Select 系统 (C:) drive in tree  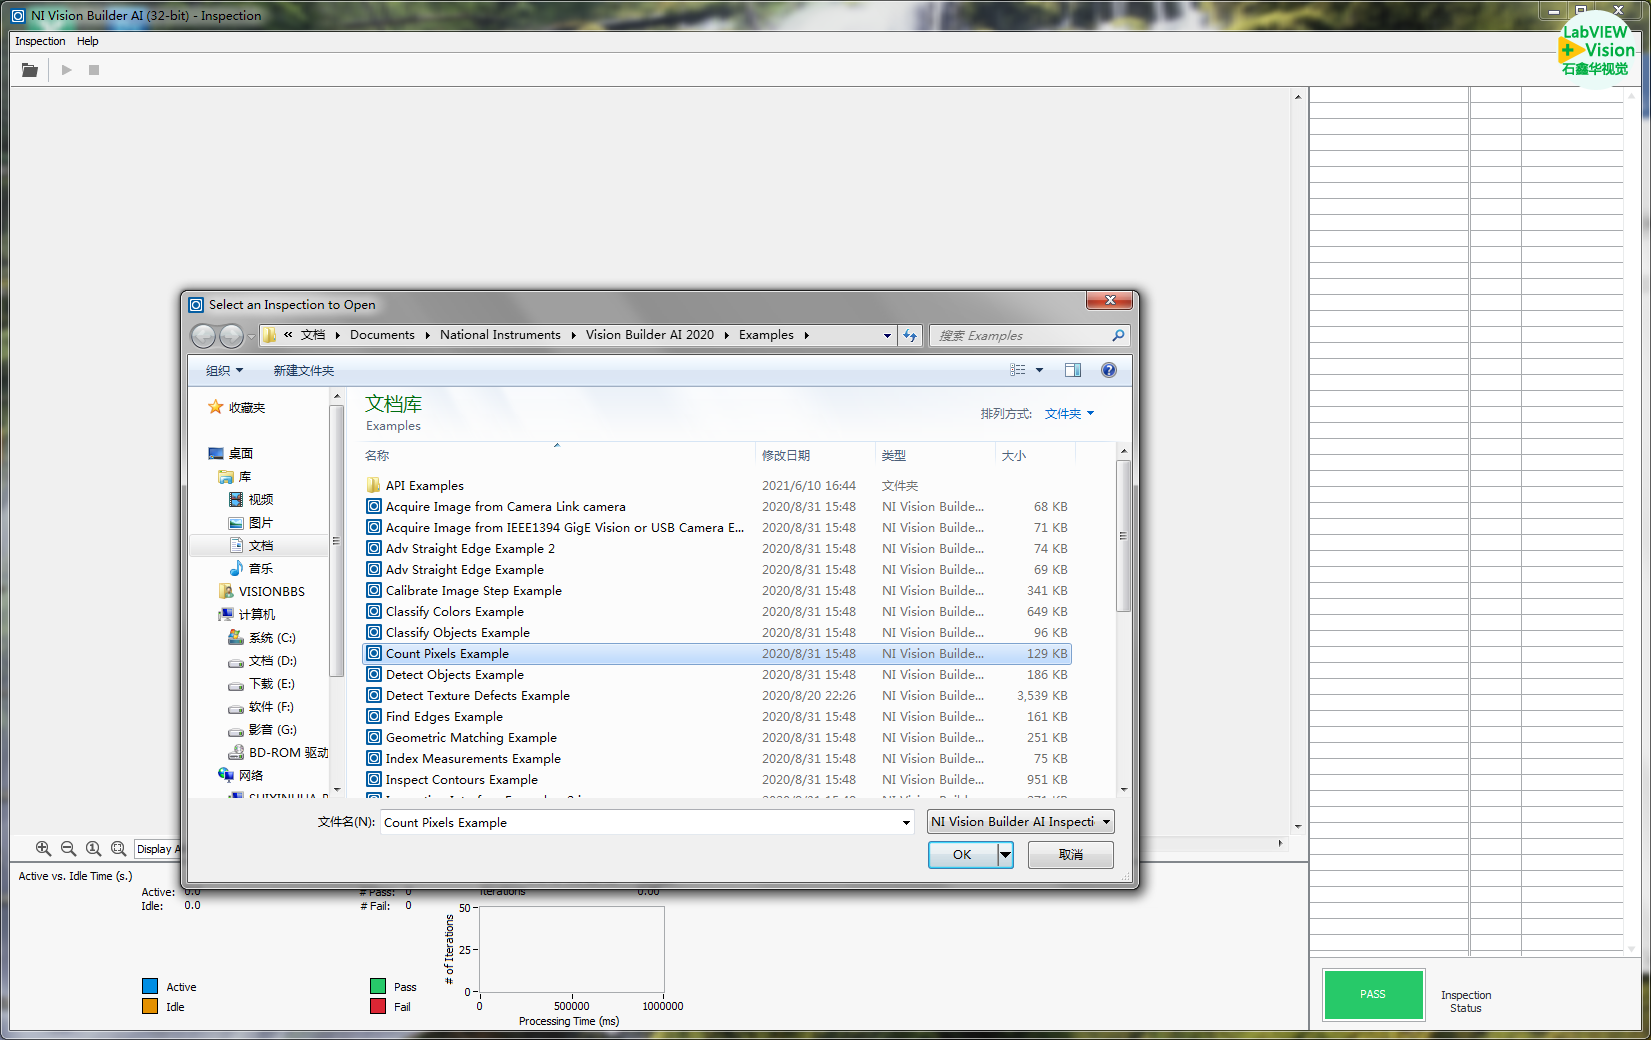click(271, 638)
